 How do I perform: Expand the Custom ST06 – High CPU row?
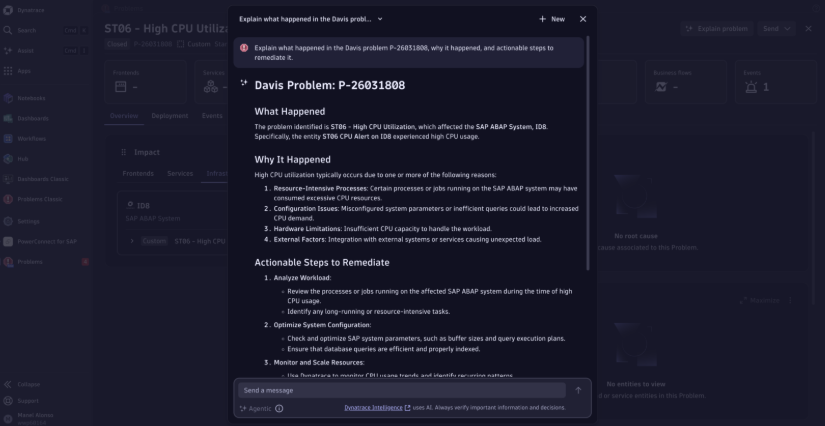coord(132,241)
